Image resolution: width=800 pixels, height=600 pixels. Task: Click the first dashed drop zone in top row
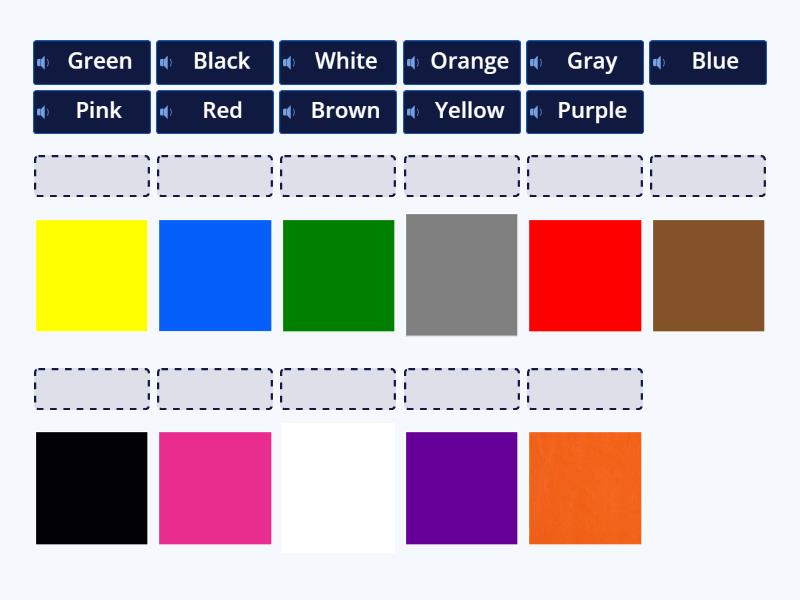(91, 175)
